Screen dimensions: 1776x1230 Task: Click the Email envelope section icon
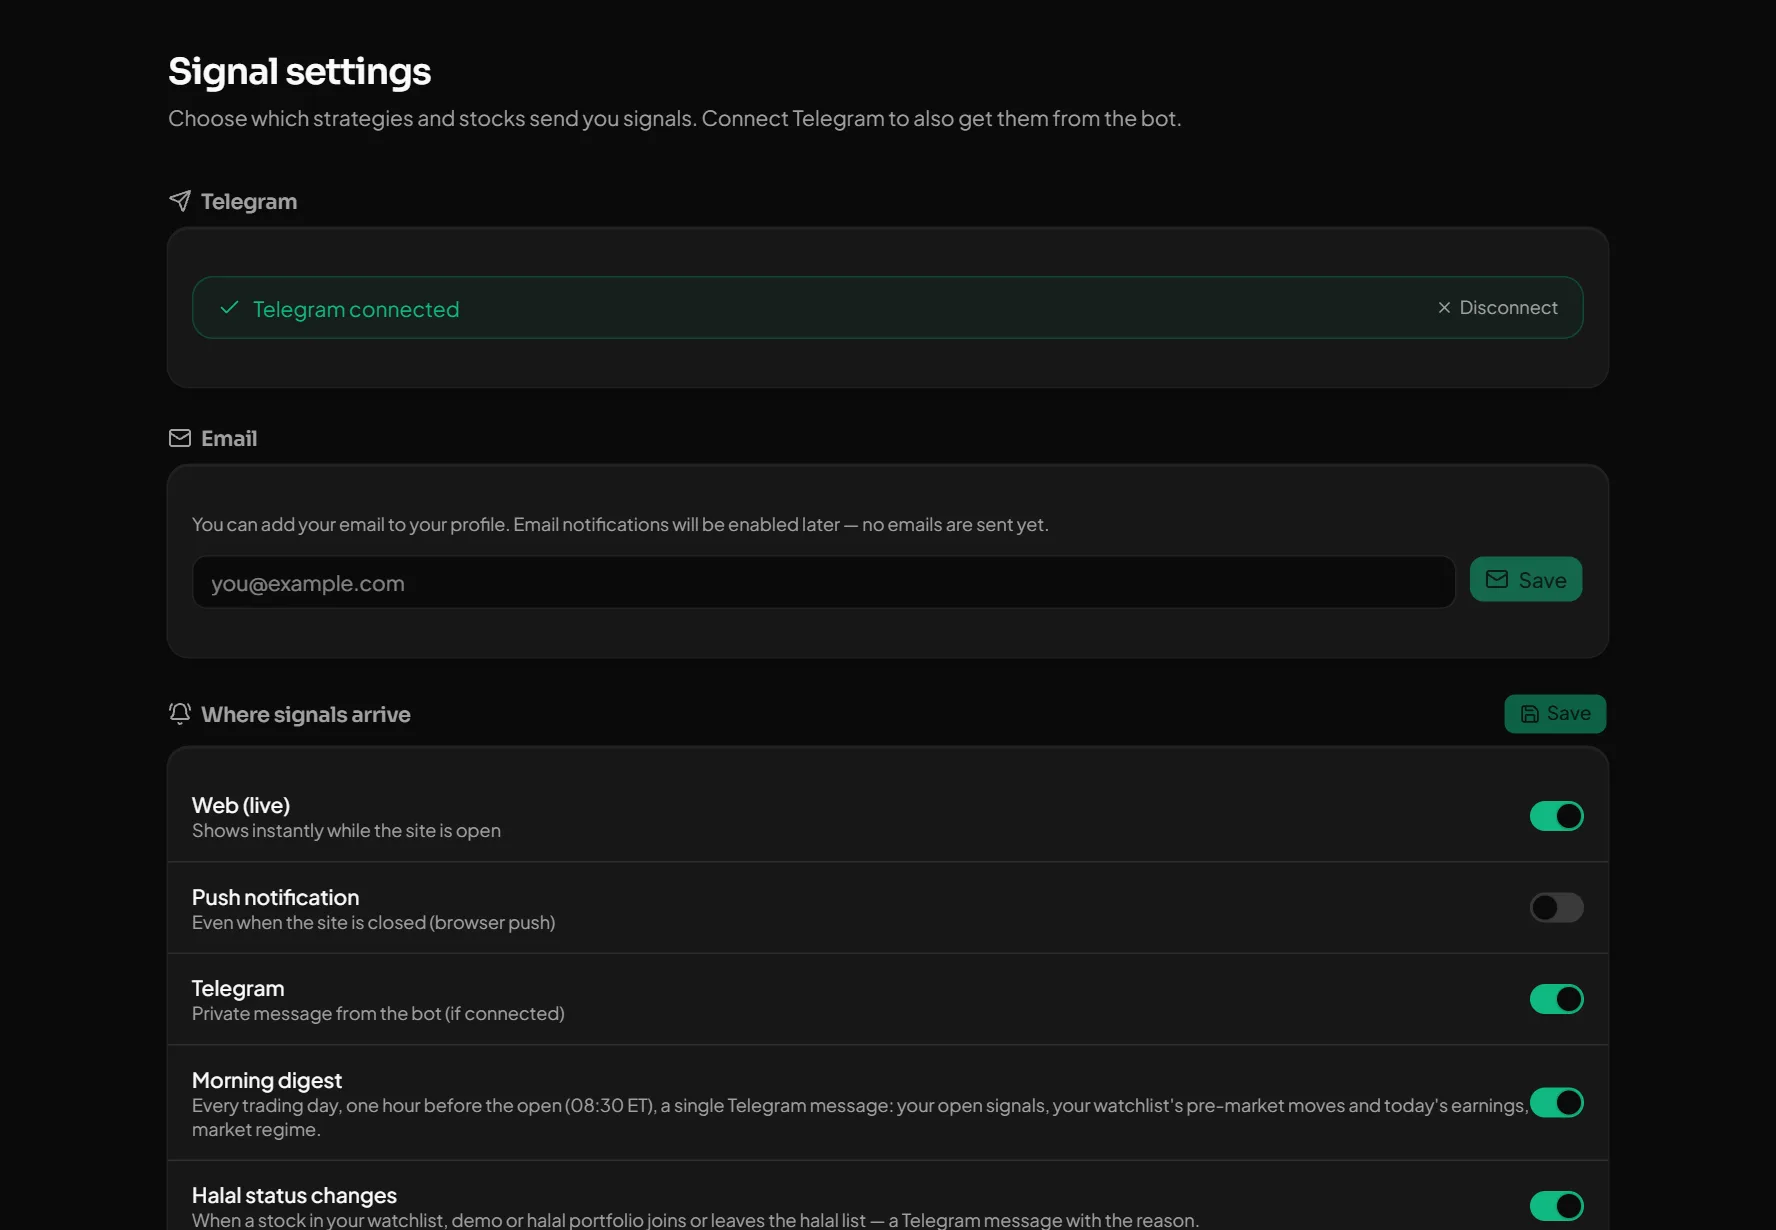coord(180,438)
